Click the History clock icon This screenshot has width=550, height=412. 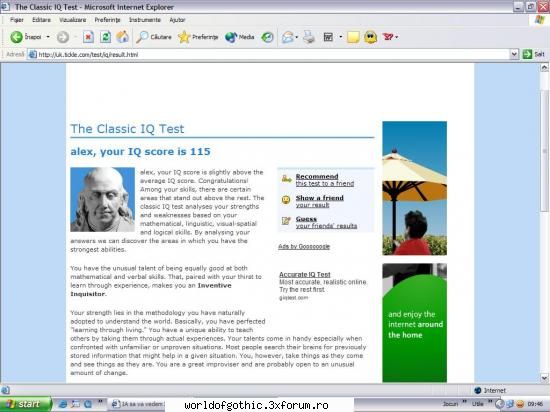tap(267, 37)
